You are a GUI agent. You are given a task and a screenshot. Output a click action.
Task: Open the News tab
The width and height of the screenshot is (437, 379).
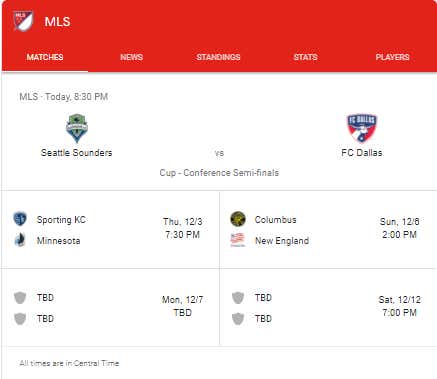point(132,57)
